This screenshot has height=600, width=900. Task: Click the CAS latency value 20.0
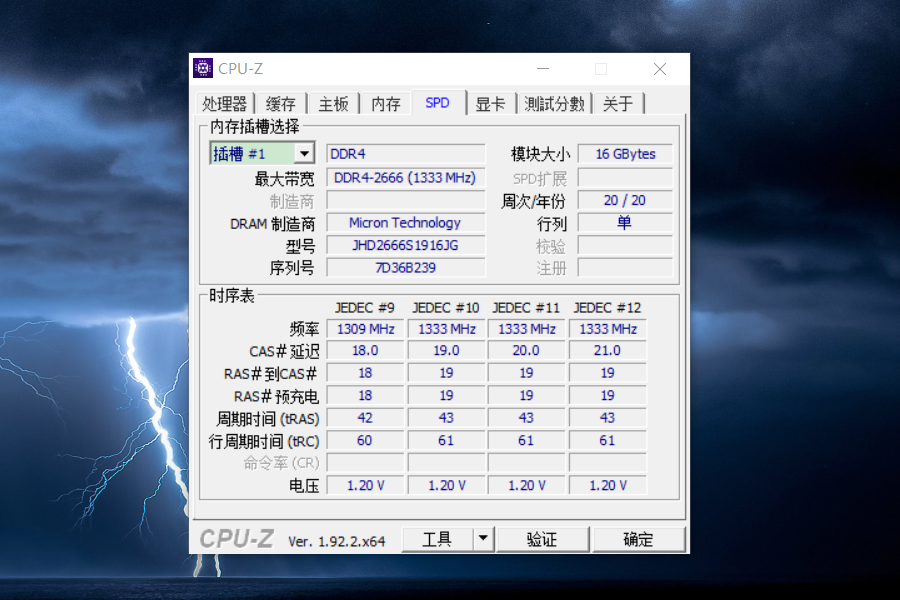click(526, 350)
